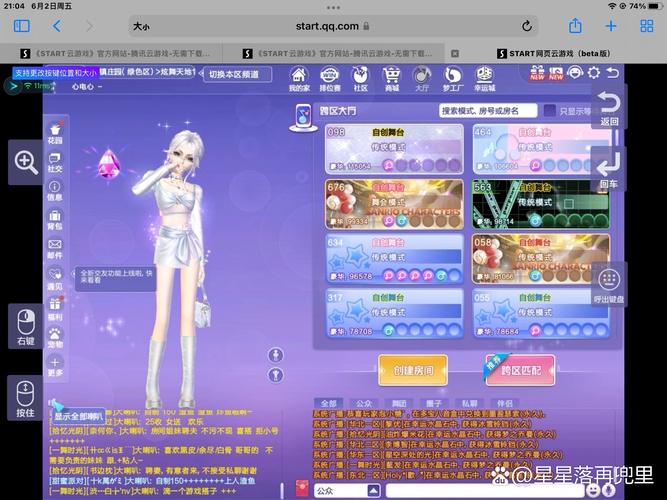Join room 055 自创舞台

(x=541, y=314)
